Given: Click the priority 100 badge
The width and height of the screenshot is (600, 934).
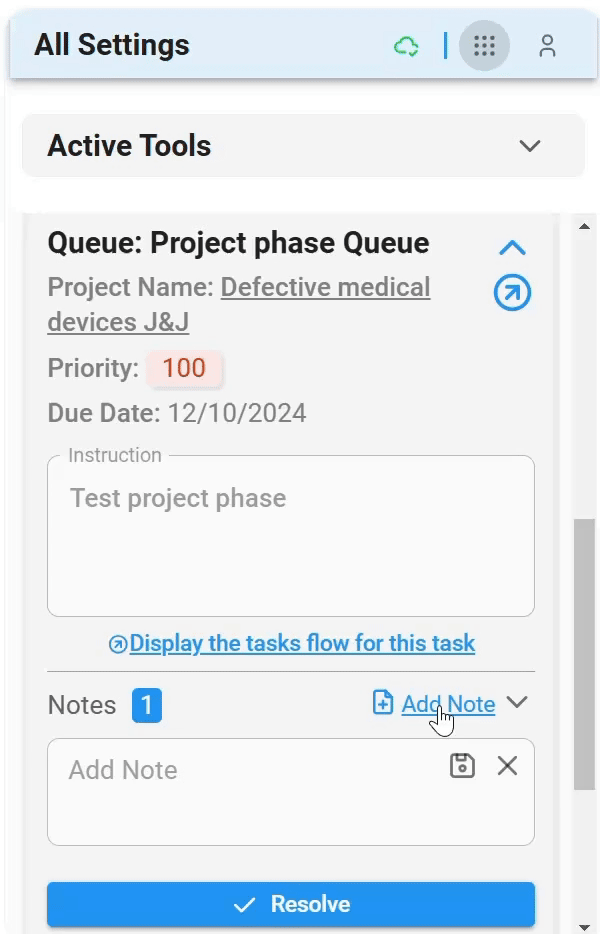Looking at the screenshot, I should coord(184,368).
